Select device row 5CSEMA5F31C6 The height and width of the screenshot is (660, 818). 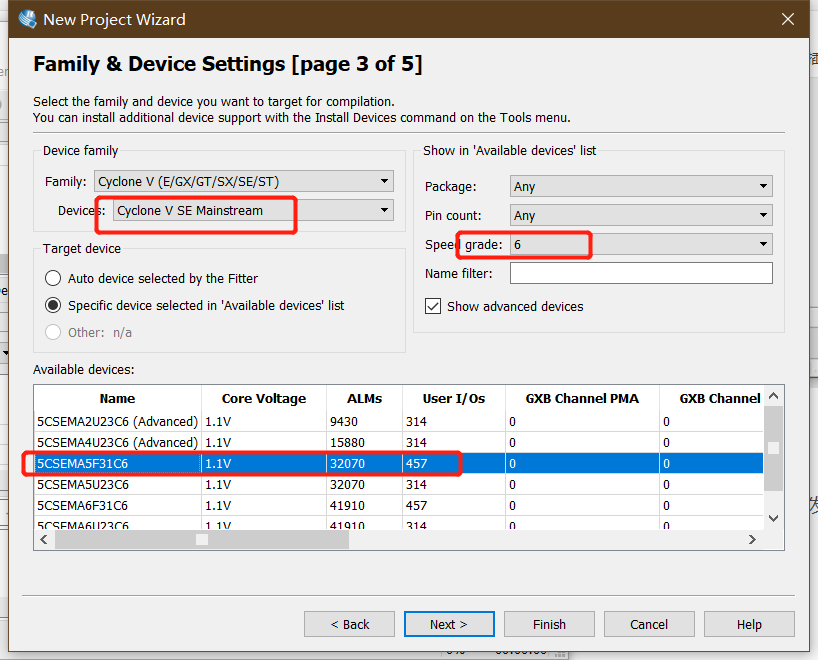point(399,463)
